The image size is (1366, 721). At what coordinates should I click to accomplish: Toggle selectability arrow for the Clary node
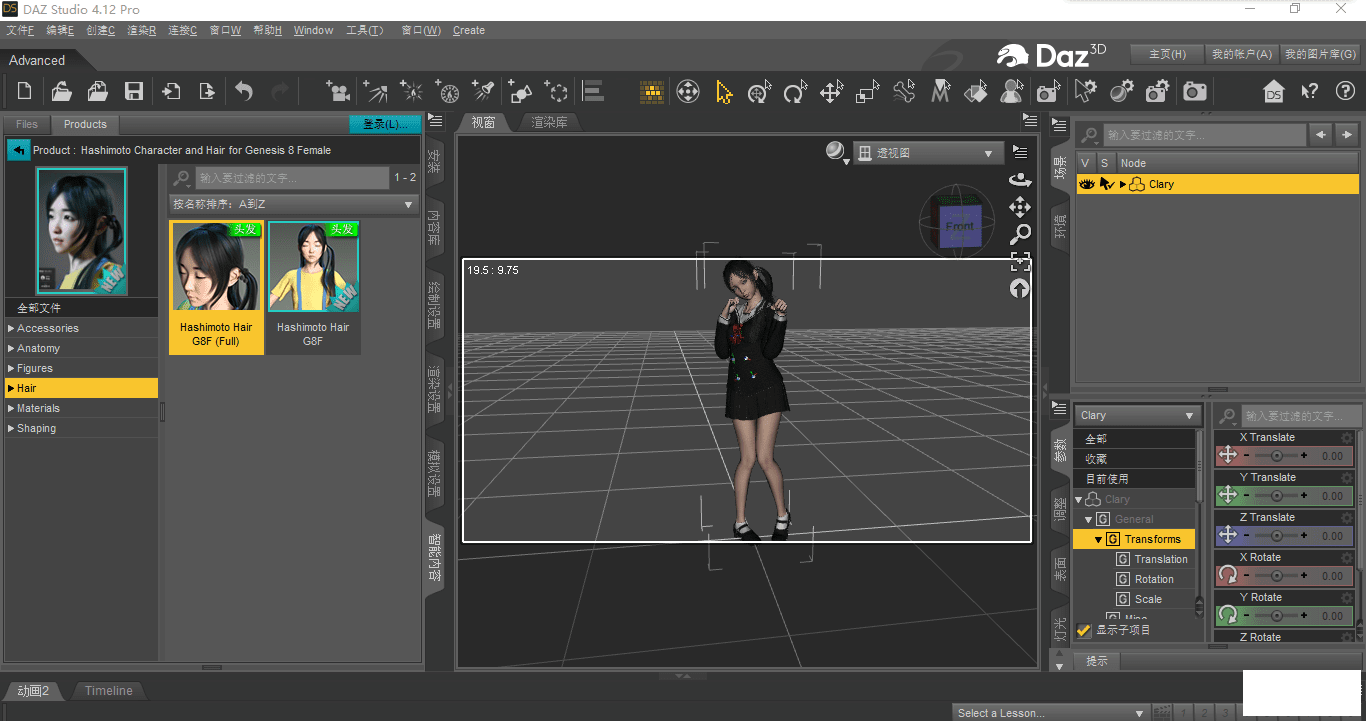tap(1106, 184)
